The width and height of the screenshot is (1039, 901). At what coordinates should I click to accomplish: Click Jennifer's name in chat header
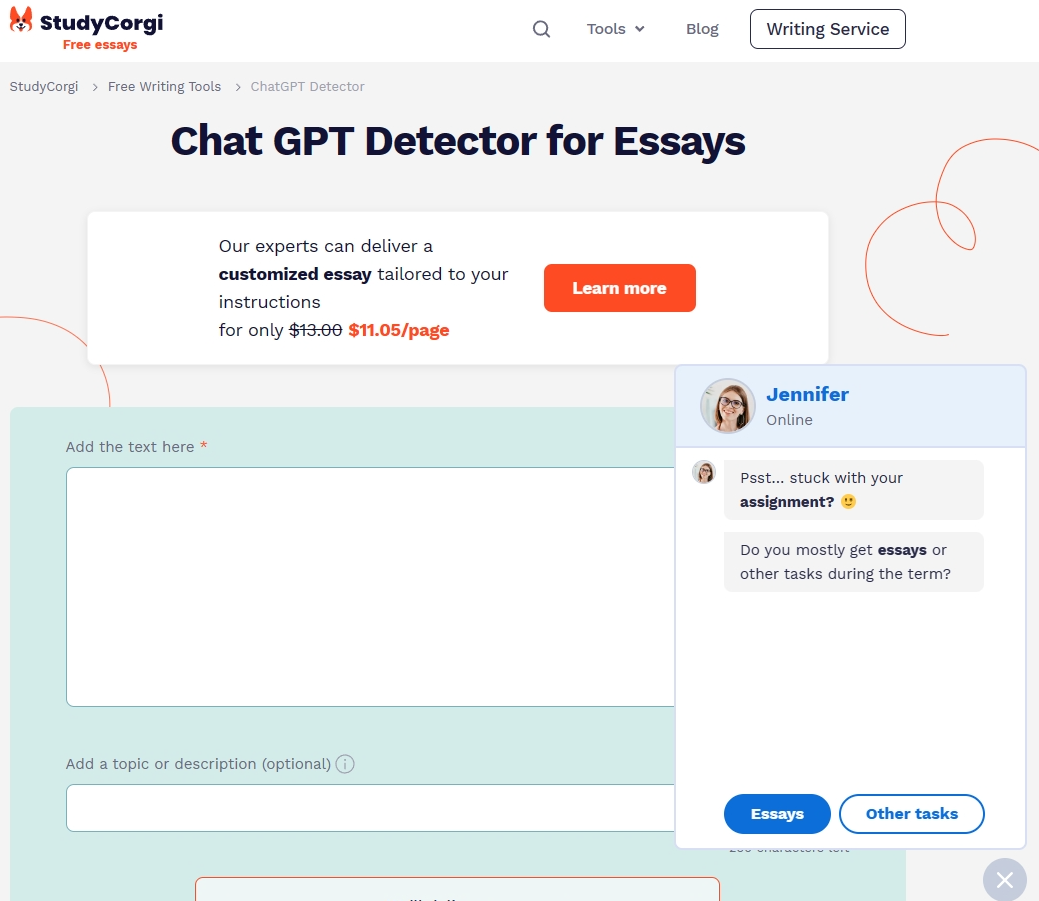pyautogui.click(x=807, y=394)
